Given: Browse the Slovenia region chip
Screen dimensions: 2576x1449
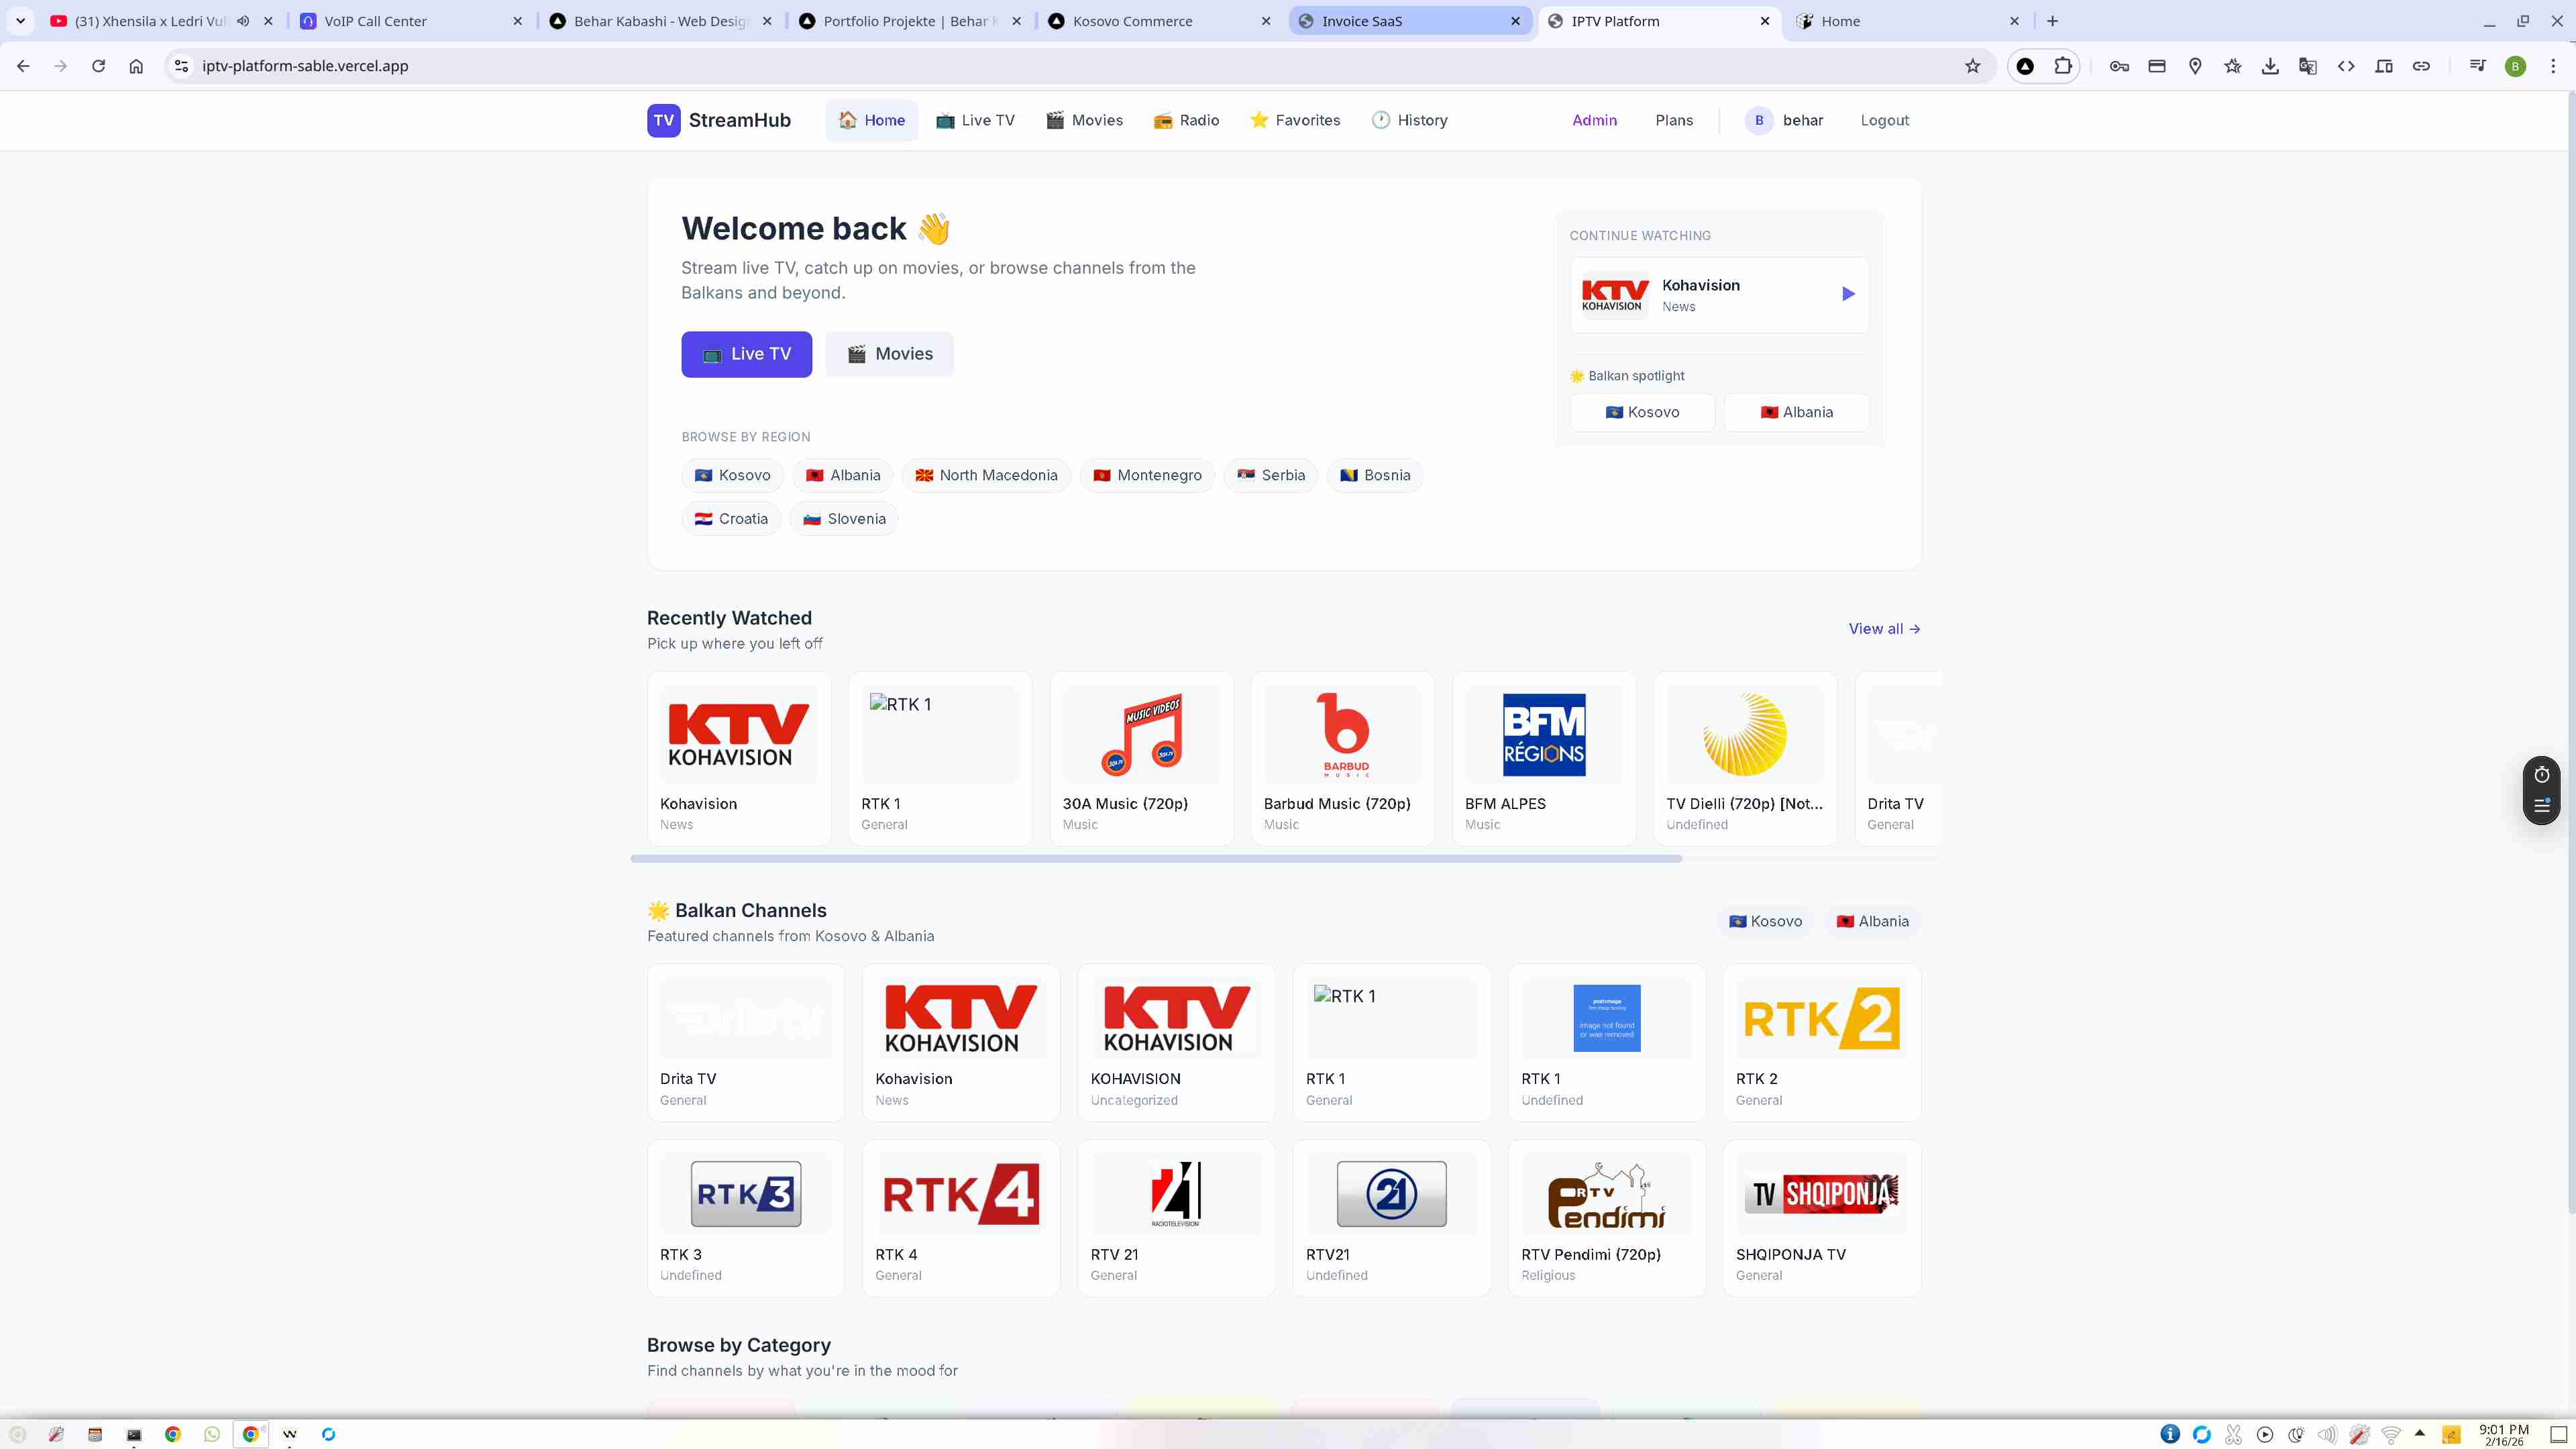Looking at the screenshot, I should pyautogui.click(x=844, y=519).
